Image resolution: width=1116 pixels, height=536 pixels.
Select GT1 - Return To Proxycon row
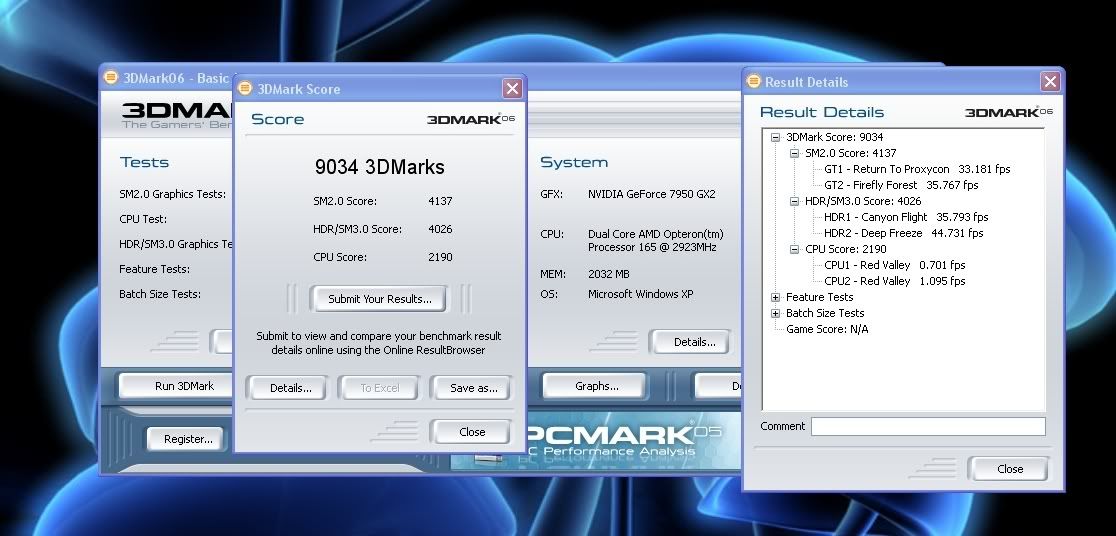[917, 169]
